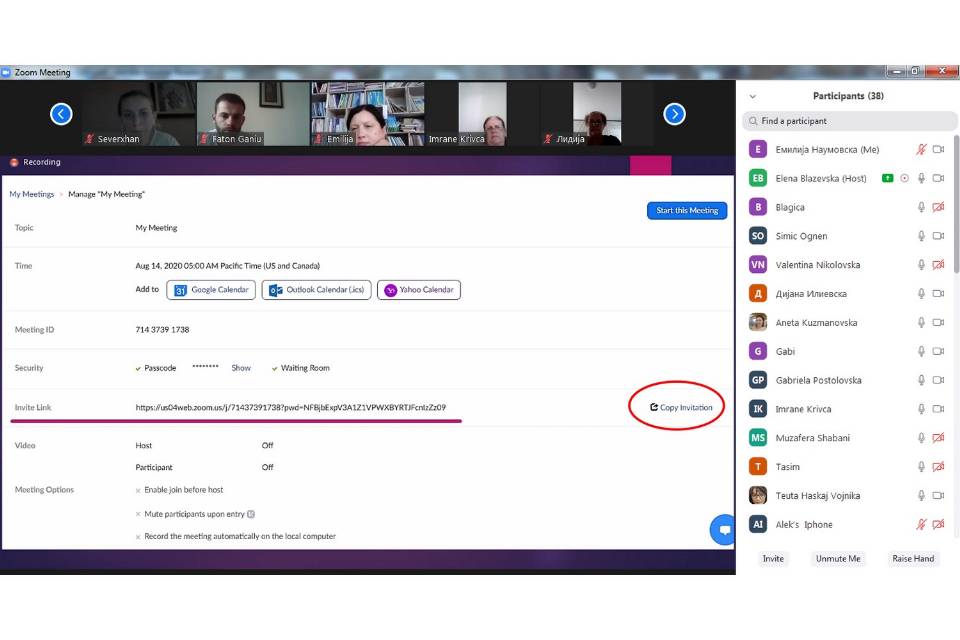Viewport: 960px width, 640px height.
Task: Click disabled camera icon for Blagica
Action: tap(938, 207)
